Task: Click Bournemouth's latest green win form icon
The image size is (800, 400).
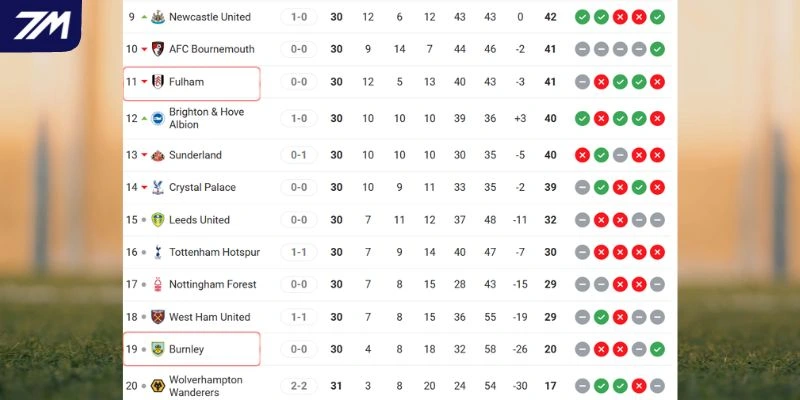Action: click(x=656, y=49)
